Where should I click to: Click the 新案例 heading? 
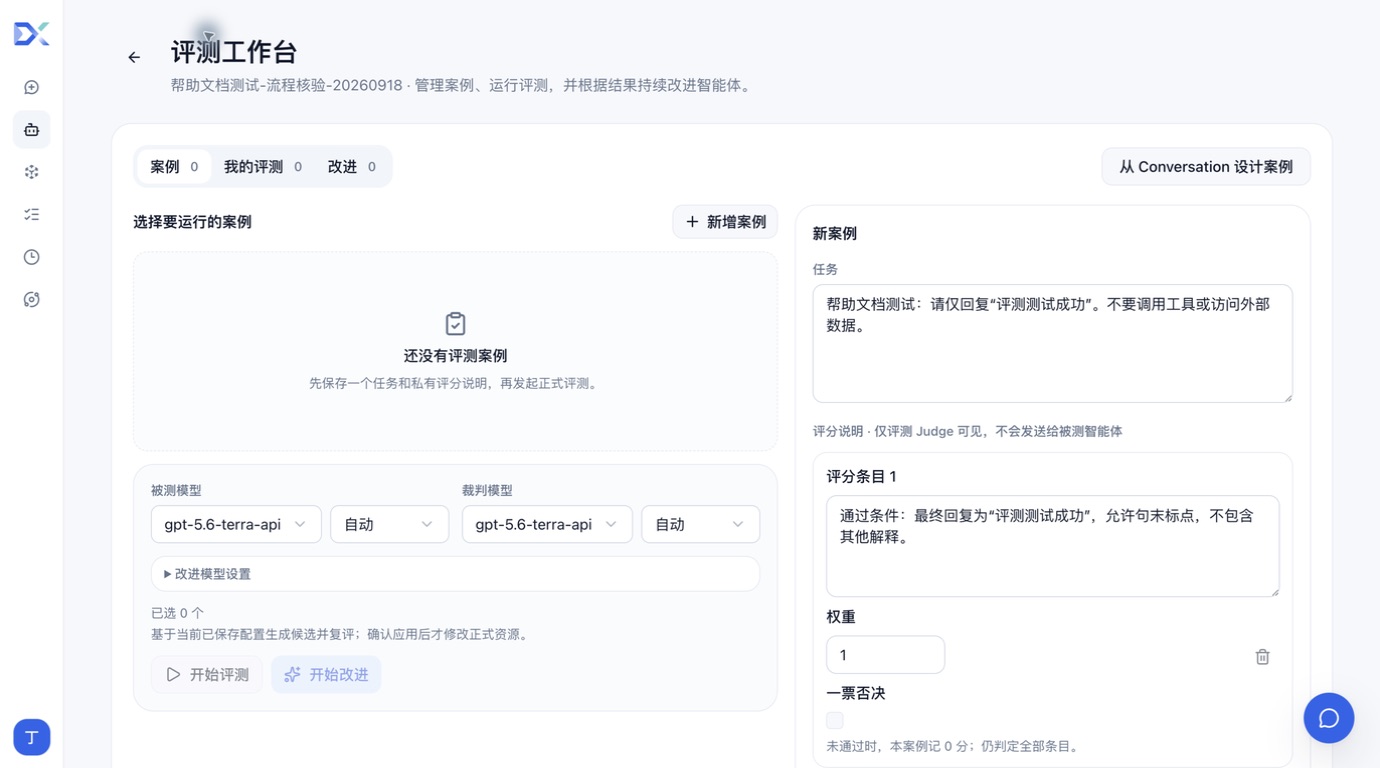point(835,234)
